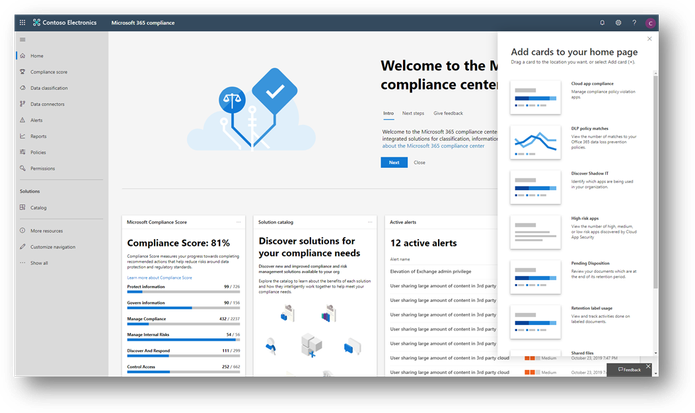Select the Discover Shadow IT card thumbnail
Image resolution: width=695 pixels, height=413 pixels.
pyautogui.click(x=535, y=187)
